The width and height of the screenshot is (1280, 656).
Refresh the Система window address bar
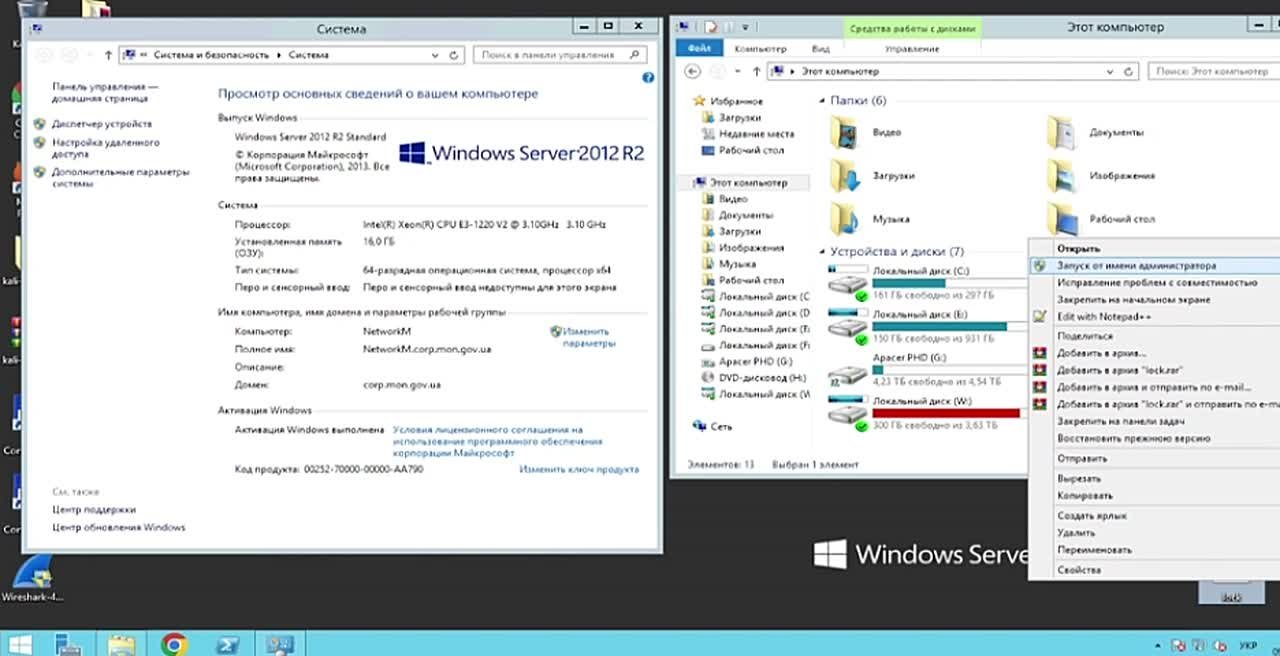pos(455,55)
